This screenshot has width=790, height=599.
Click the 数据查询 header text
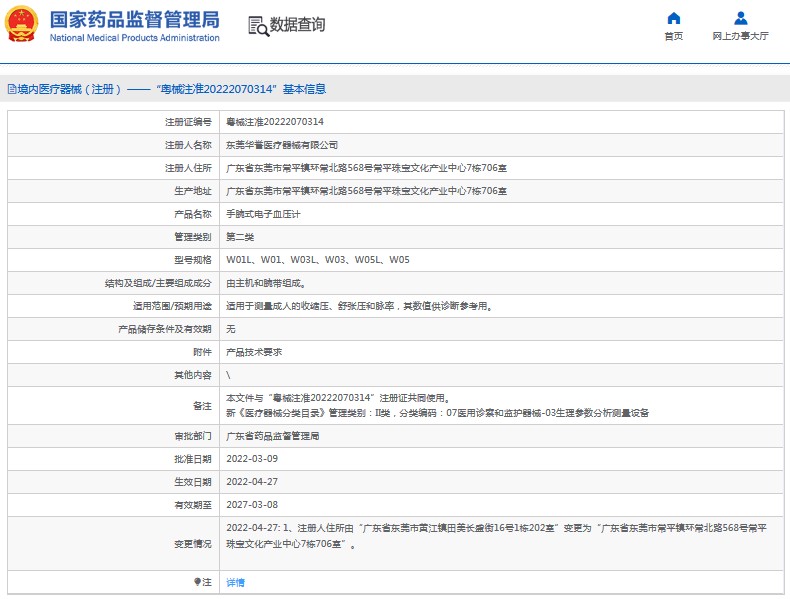coord(298,25)
